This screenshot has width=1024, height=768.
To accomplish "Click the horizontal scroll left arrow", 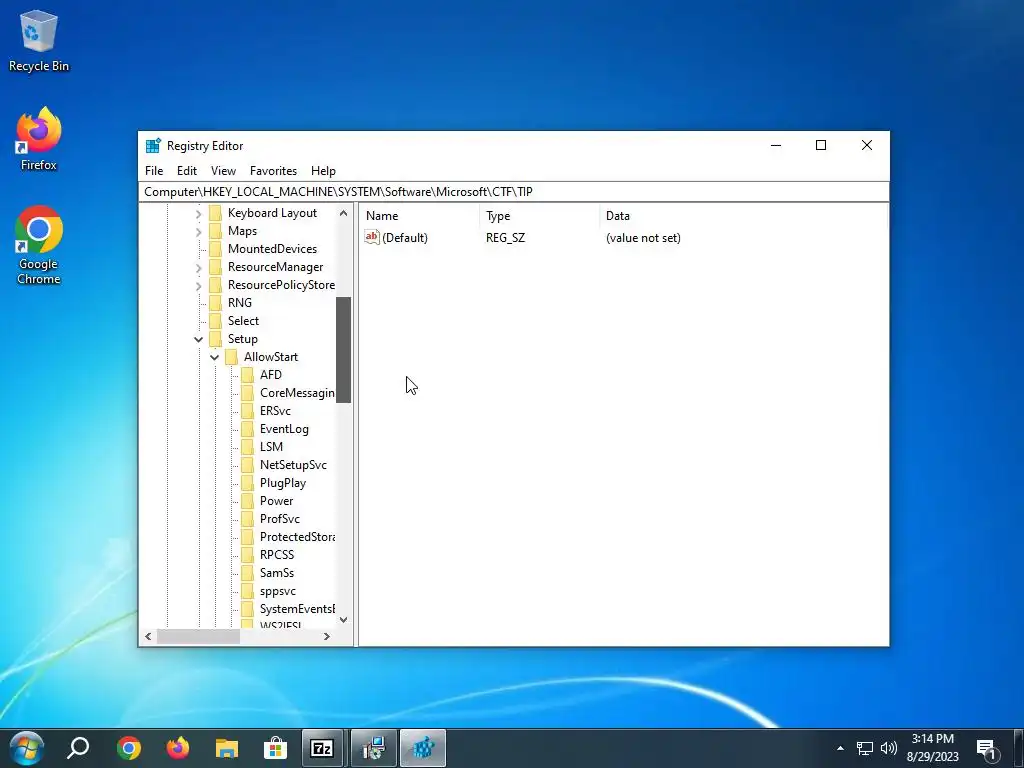I will pyautogui.click(x=148, y=636).
